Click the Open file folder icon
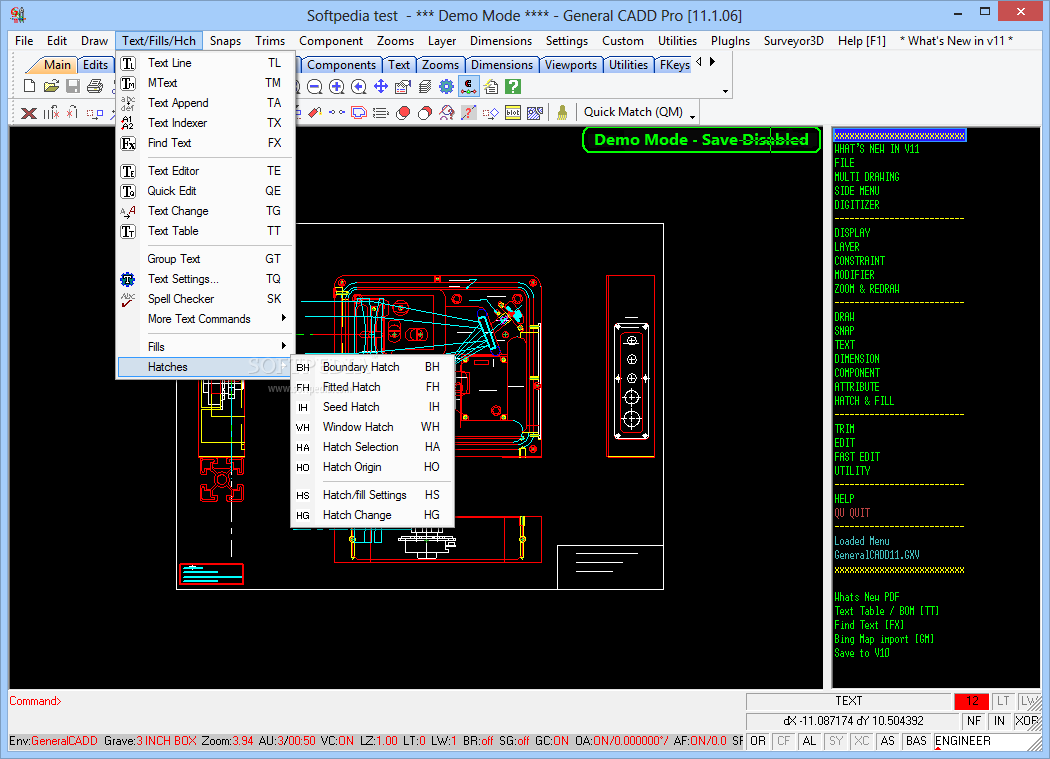1050x759 pixels. [x=52, y=86]
